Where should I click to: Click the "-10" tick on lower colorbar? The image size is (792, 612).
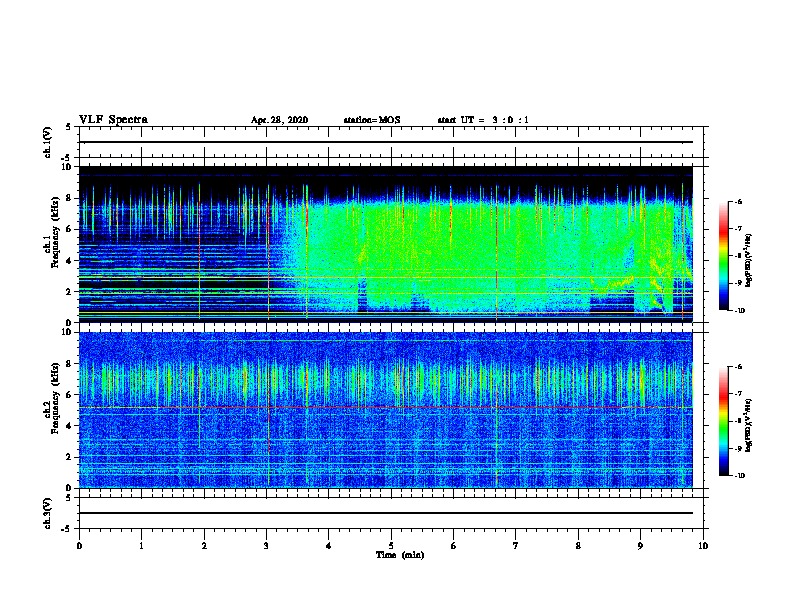739,476
